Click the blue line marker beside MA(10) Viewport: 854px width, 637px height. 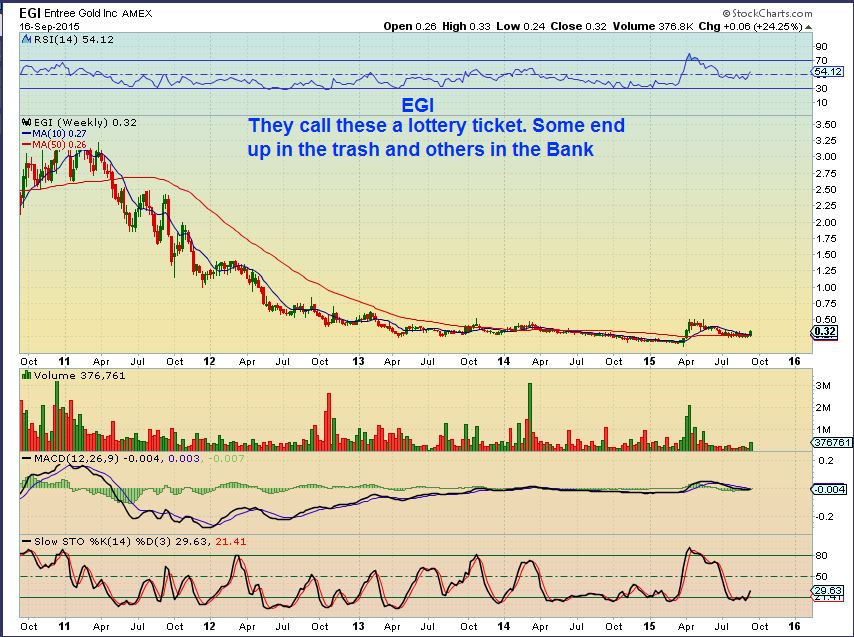click(26, 133)
